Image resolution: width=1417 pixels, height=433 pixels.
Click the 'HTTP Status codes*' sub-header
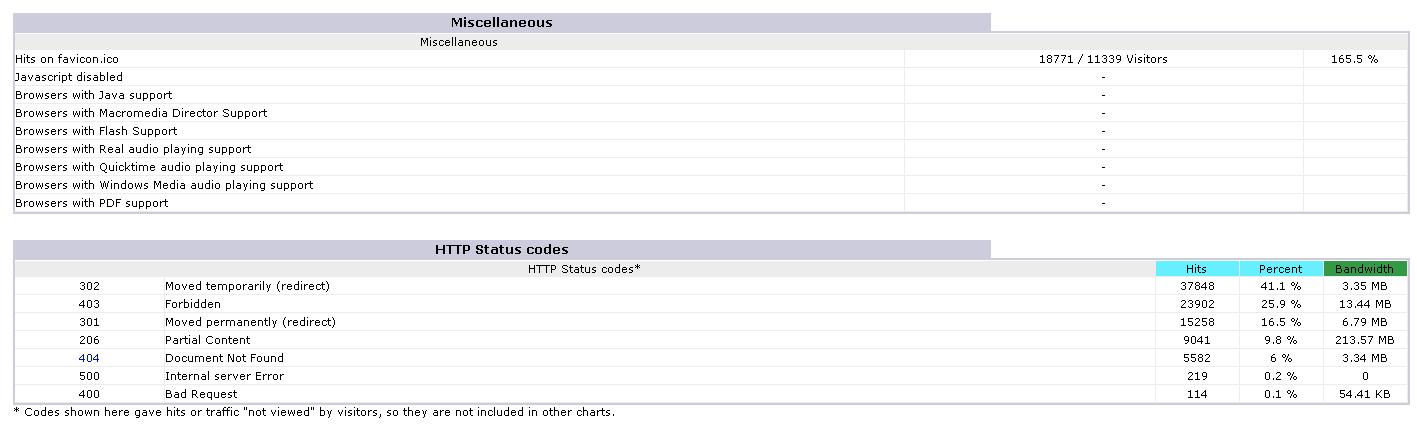click(x=584, y=269)
